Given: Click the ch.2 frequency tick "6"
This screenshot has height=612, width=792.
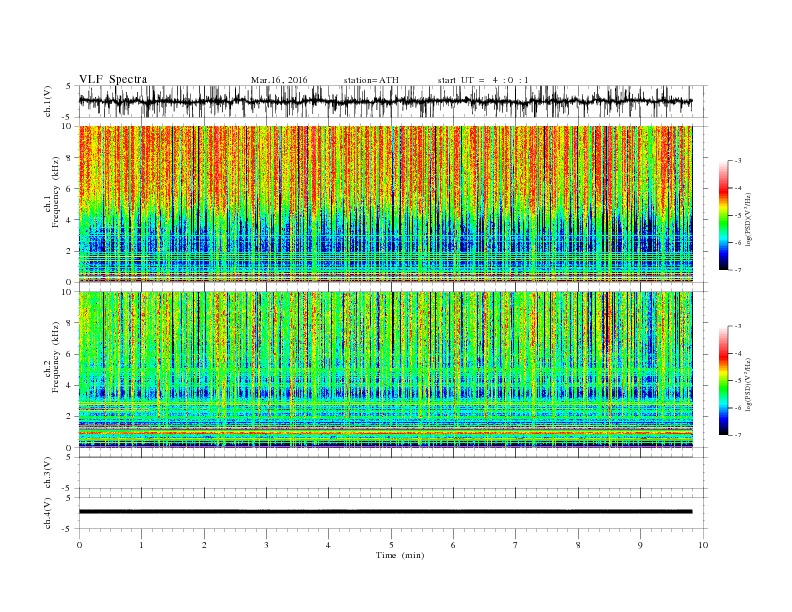Looking at the screenshot, I should pos(70,354).
